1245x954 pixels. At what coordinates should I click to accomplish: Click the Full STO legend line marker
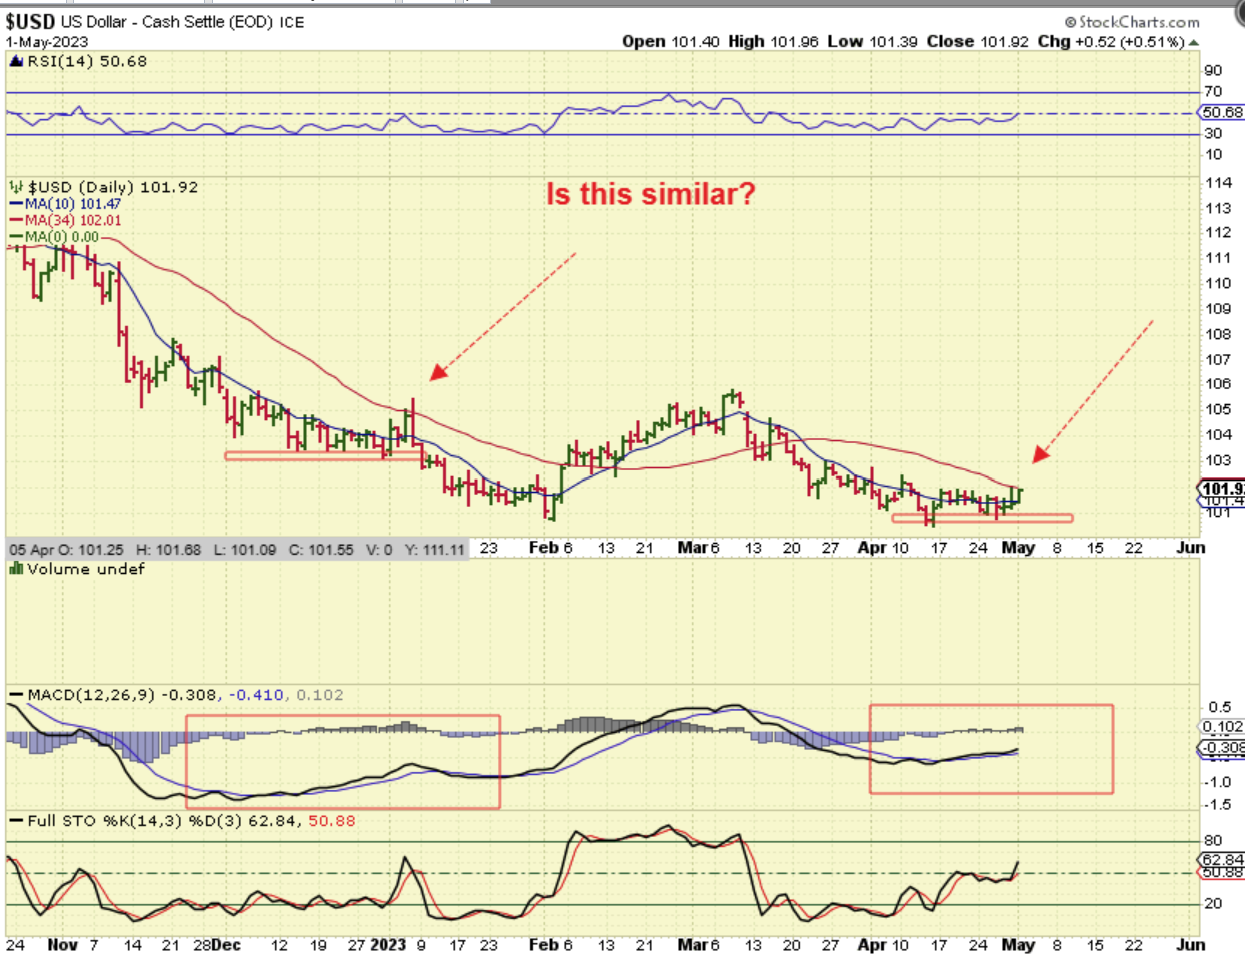point(16,821)
